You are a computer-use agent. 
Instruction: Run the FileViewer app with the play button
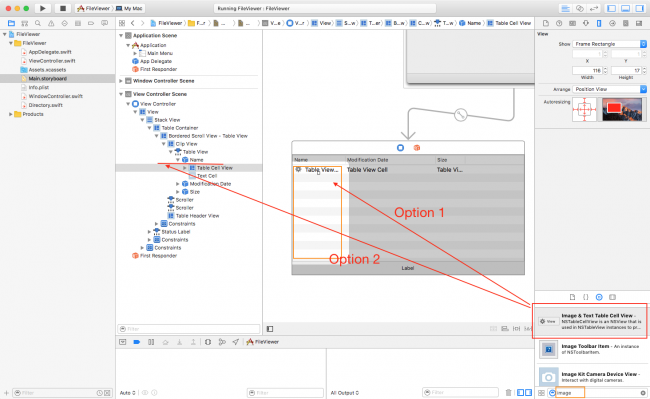(42, 8)
